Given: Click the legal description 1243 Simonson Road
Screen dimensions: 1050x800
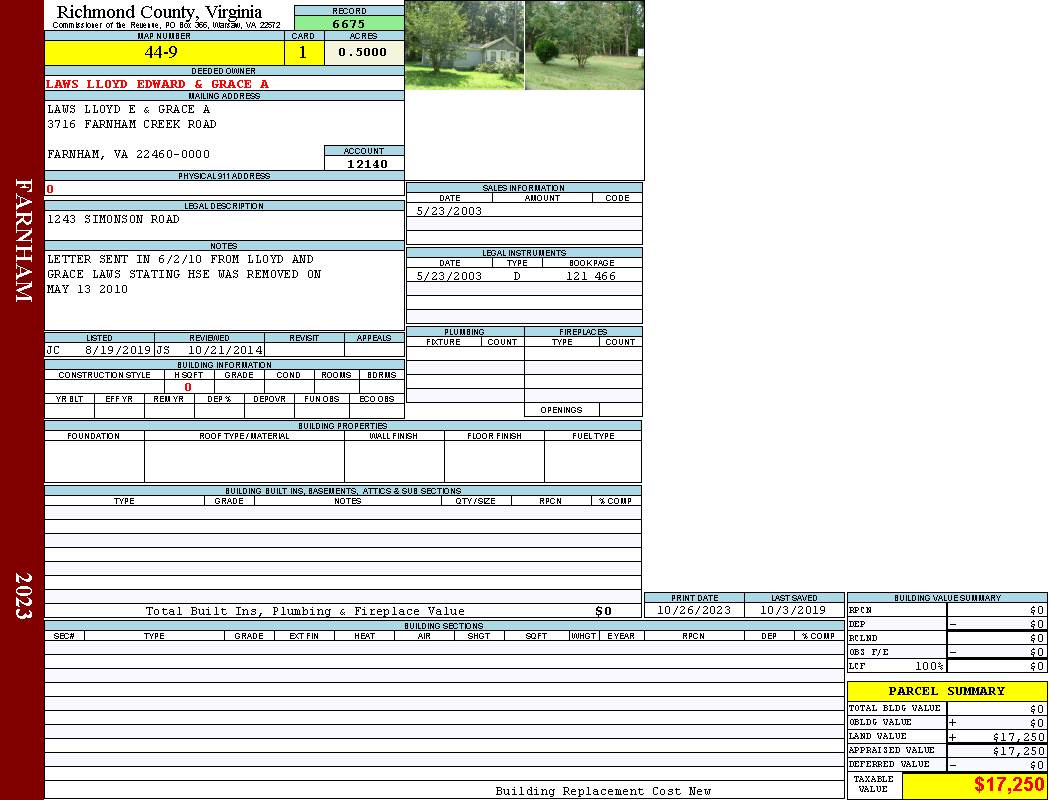Looking at the screenshot, I should point(114,219).
